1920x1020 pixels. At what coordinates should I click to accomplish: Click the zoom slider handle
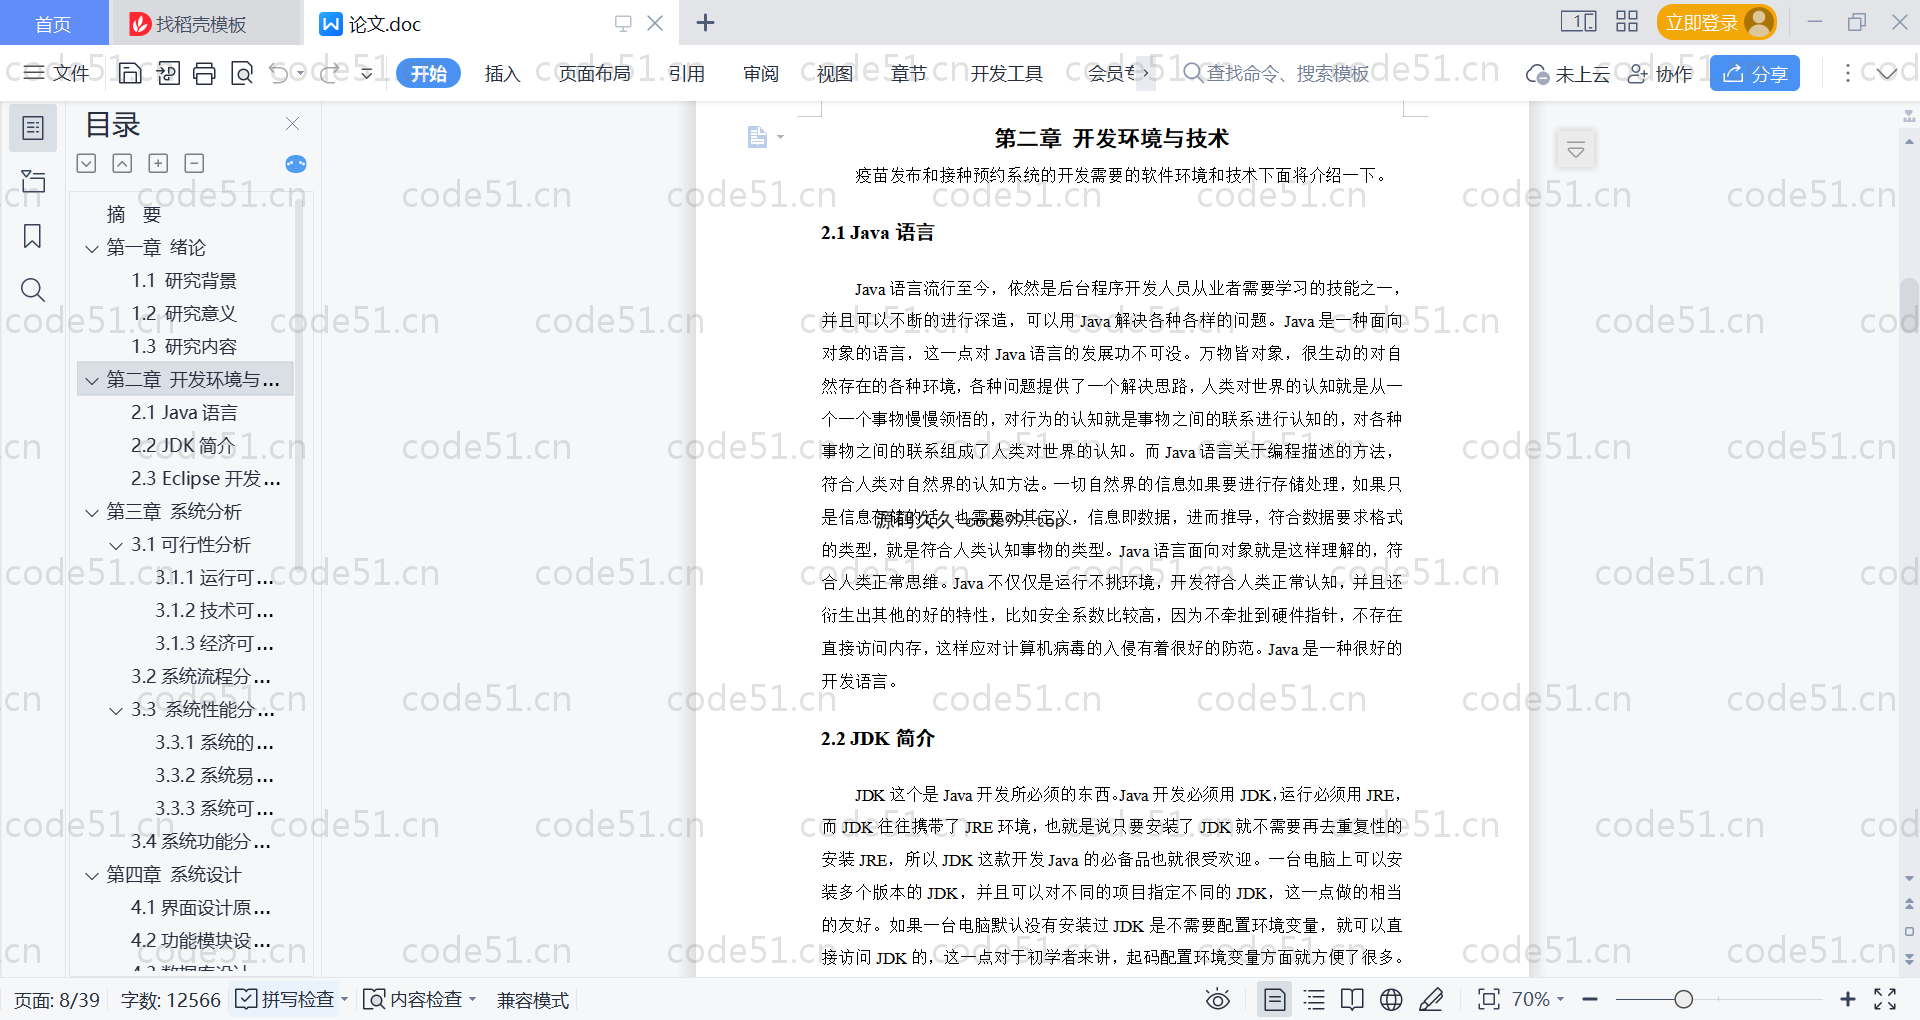[1684, 999]
